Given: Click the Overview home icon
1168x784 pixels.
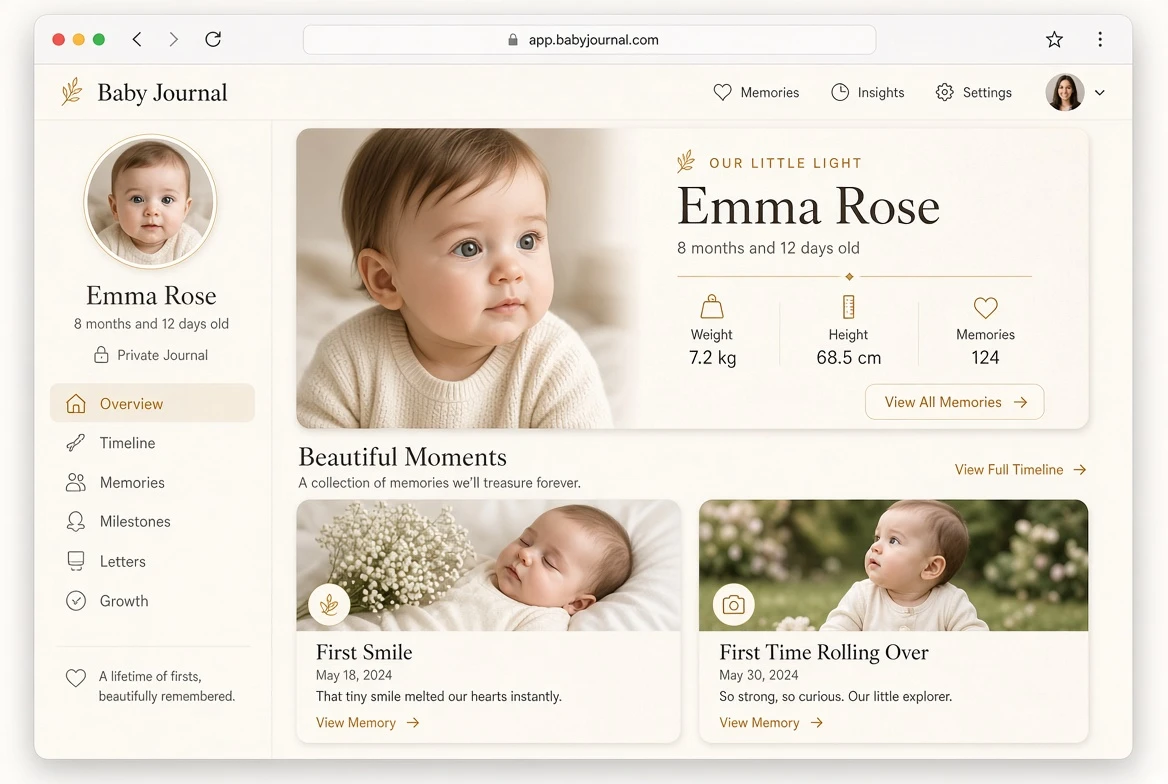Looking at the screenshot, I should [76, 403].
